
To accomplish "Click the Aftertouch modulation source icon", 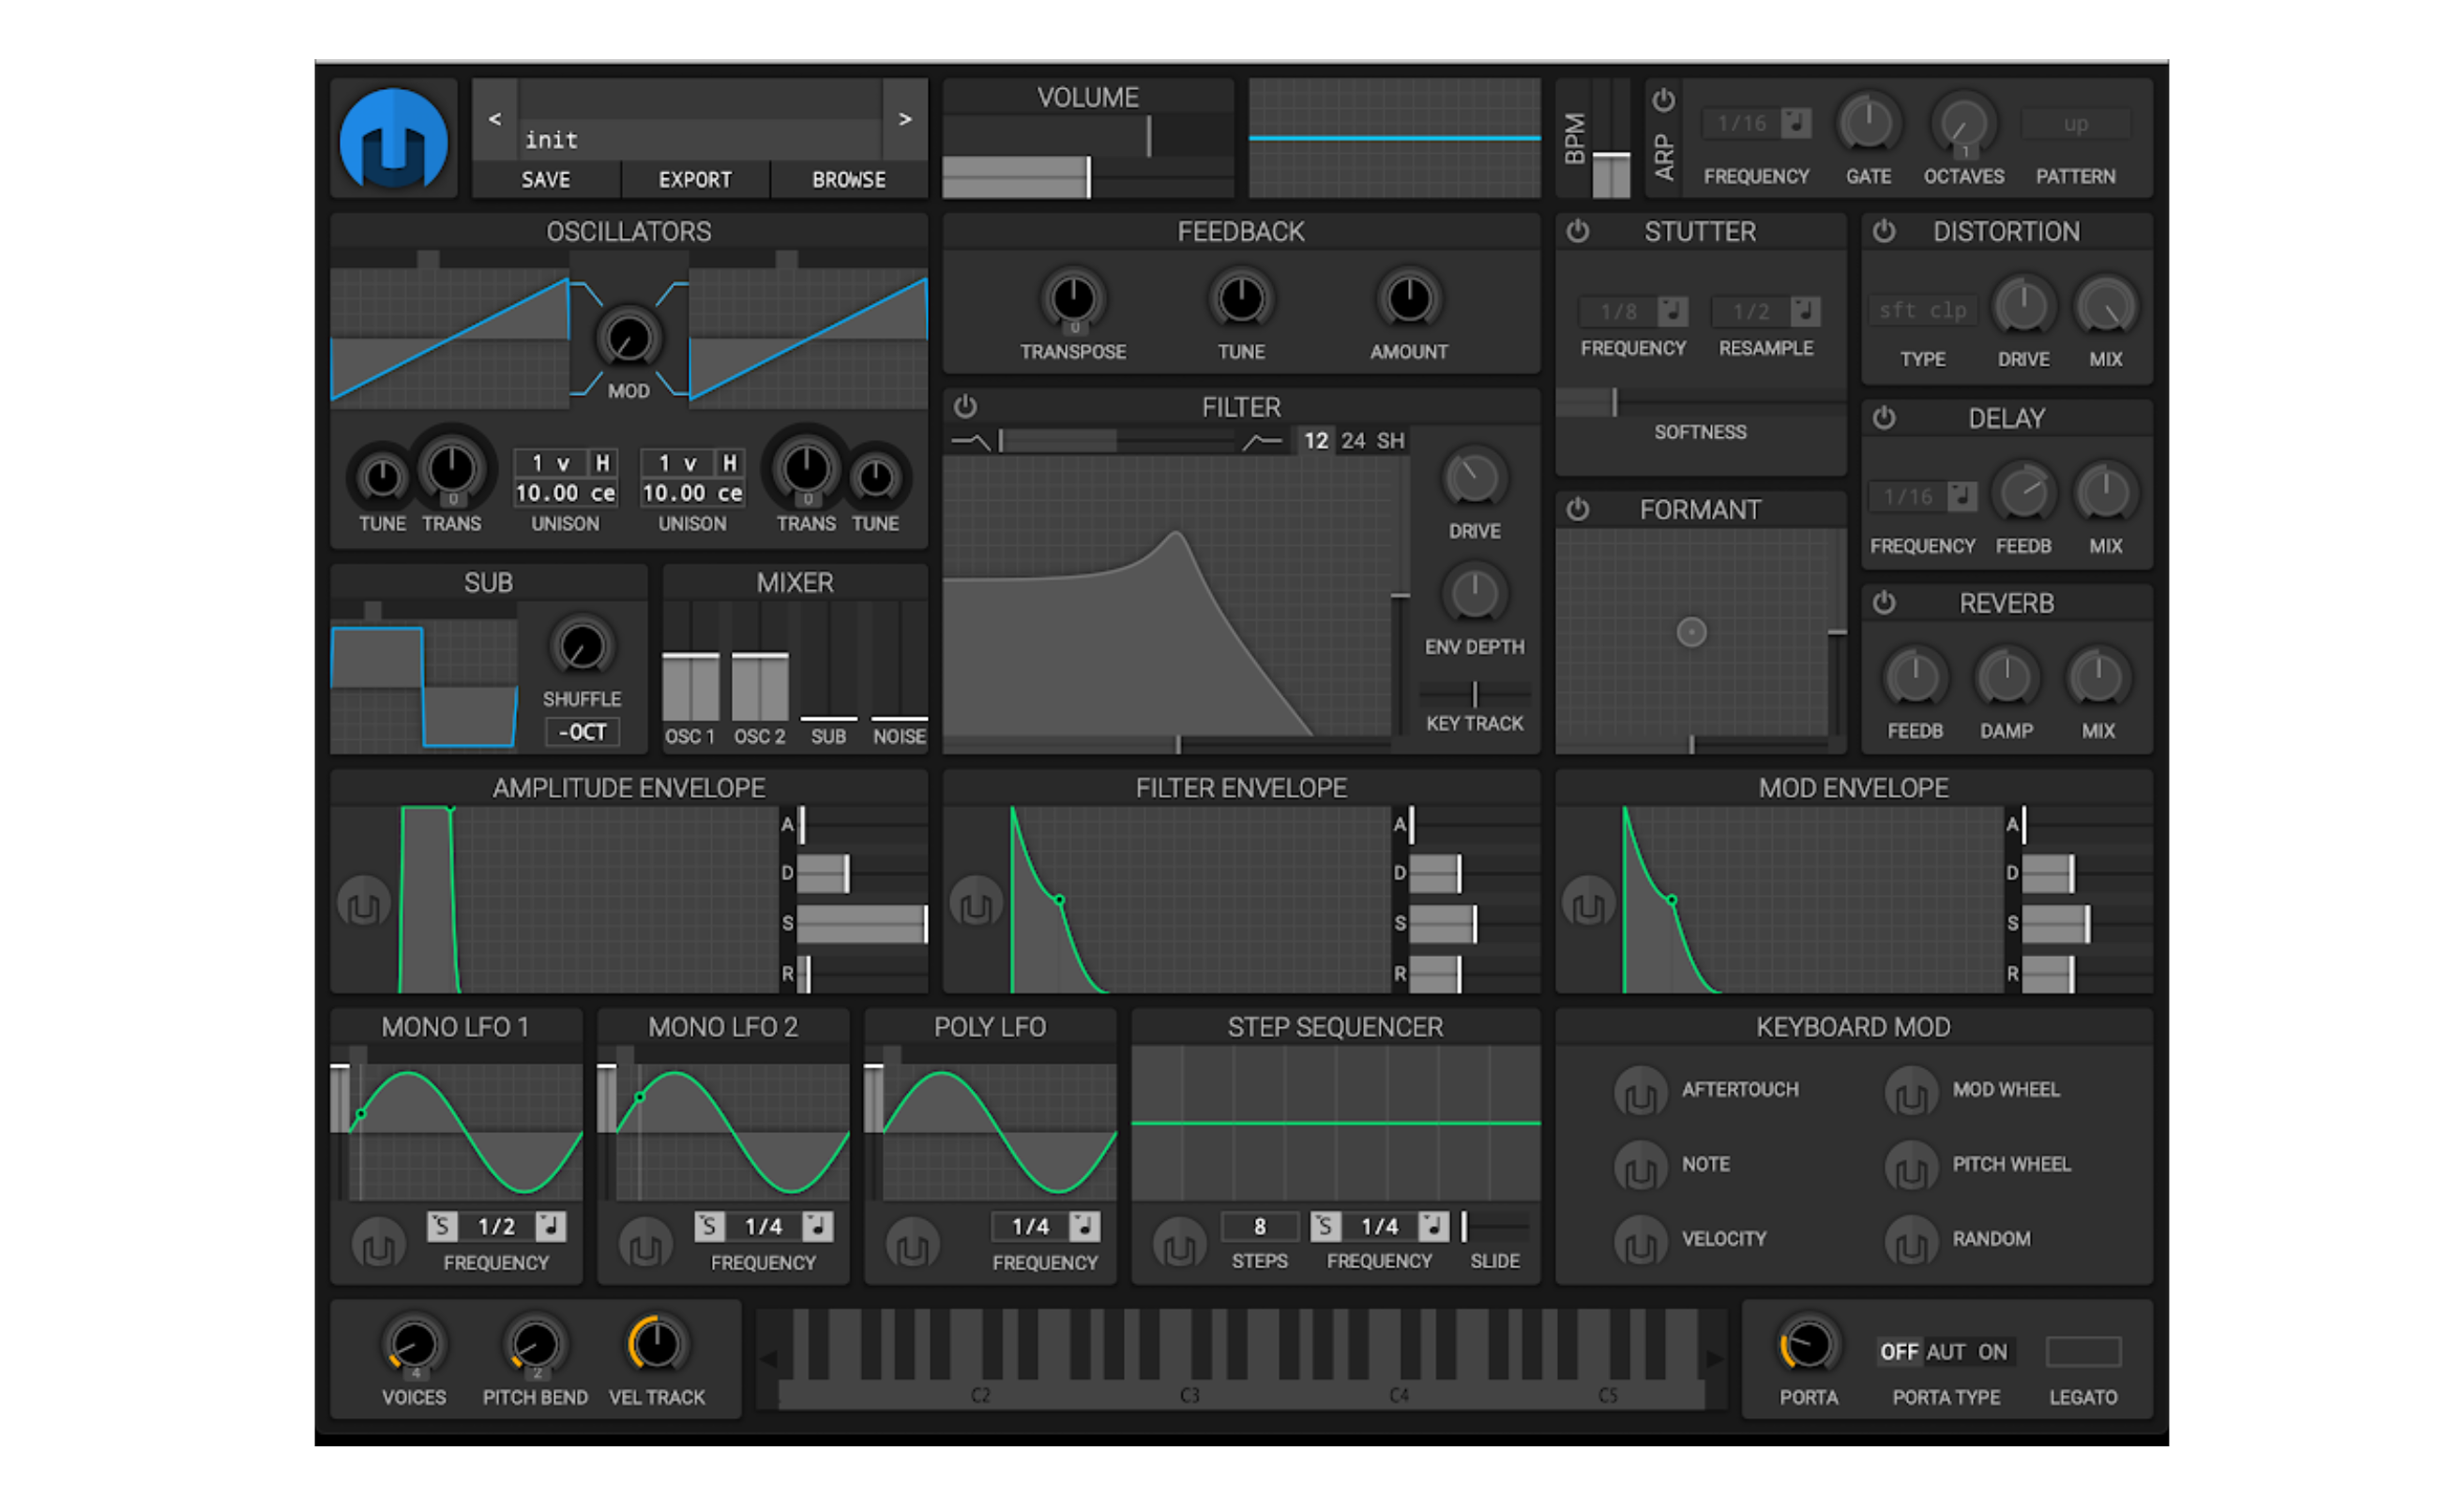I will [1640, 1093].
